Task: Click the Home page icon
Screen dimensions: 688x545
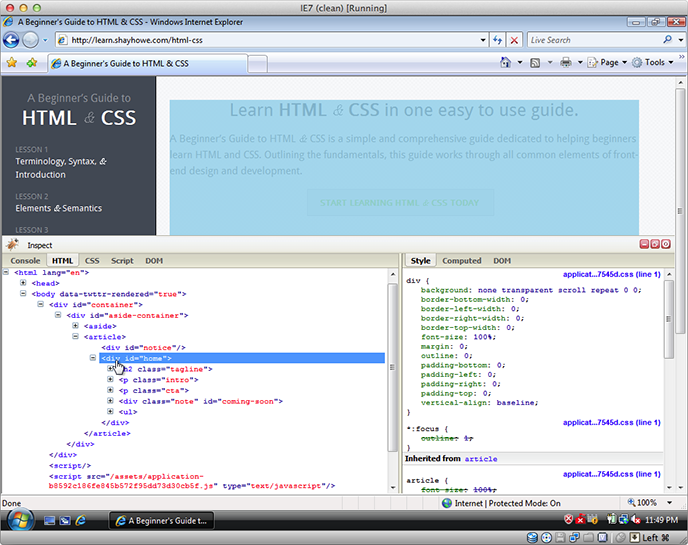Action: [505, 63]
